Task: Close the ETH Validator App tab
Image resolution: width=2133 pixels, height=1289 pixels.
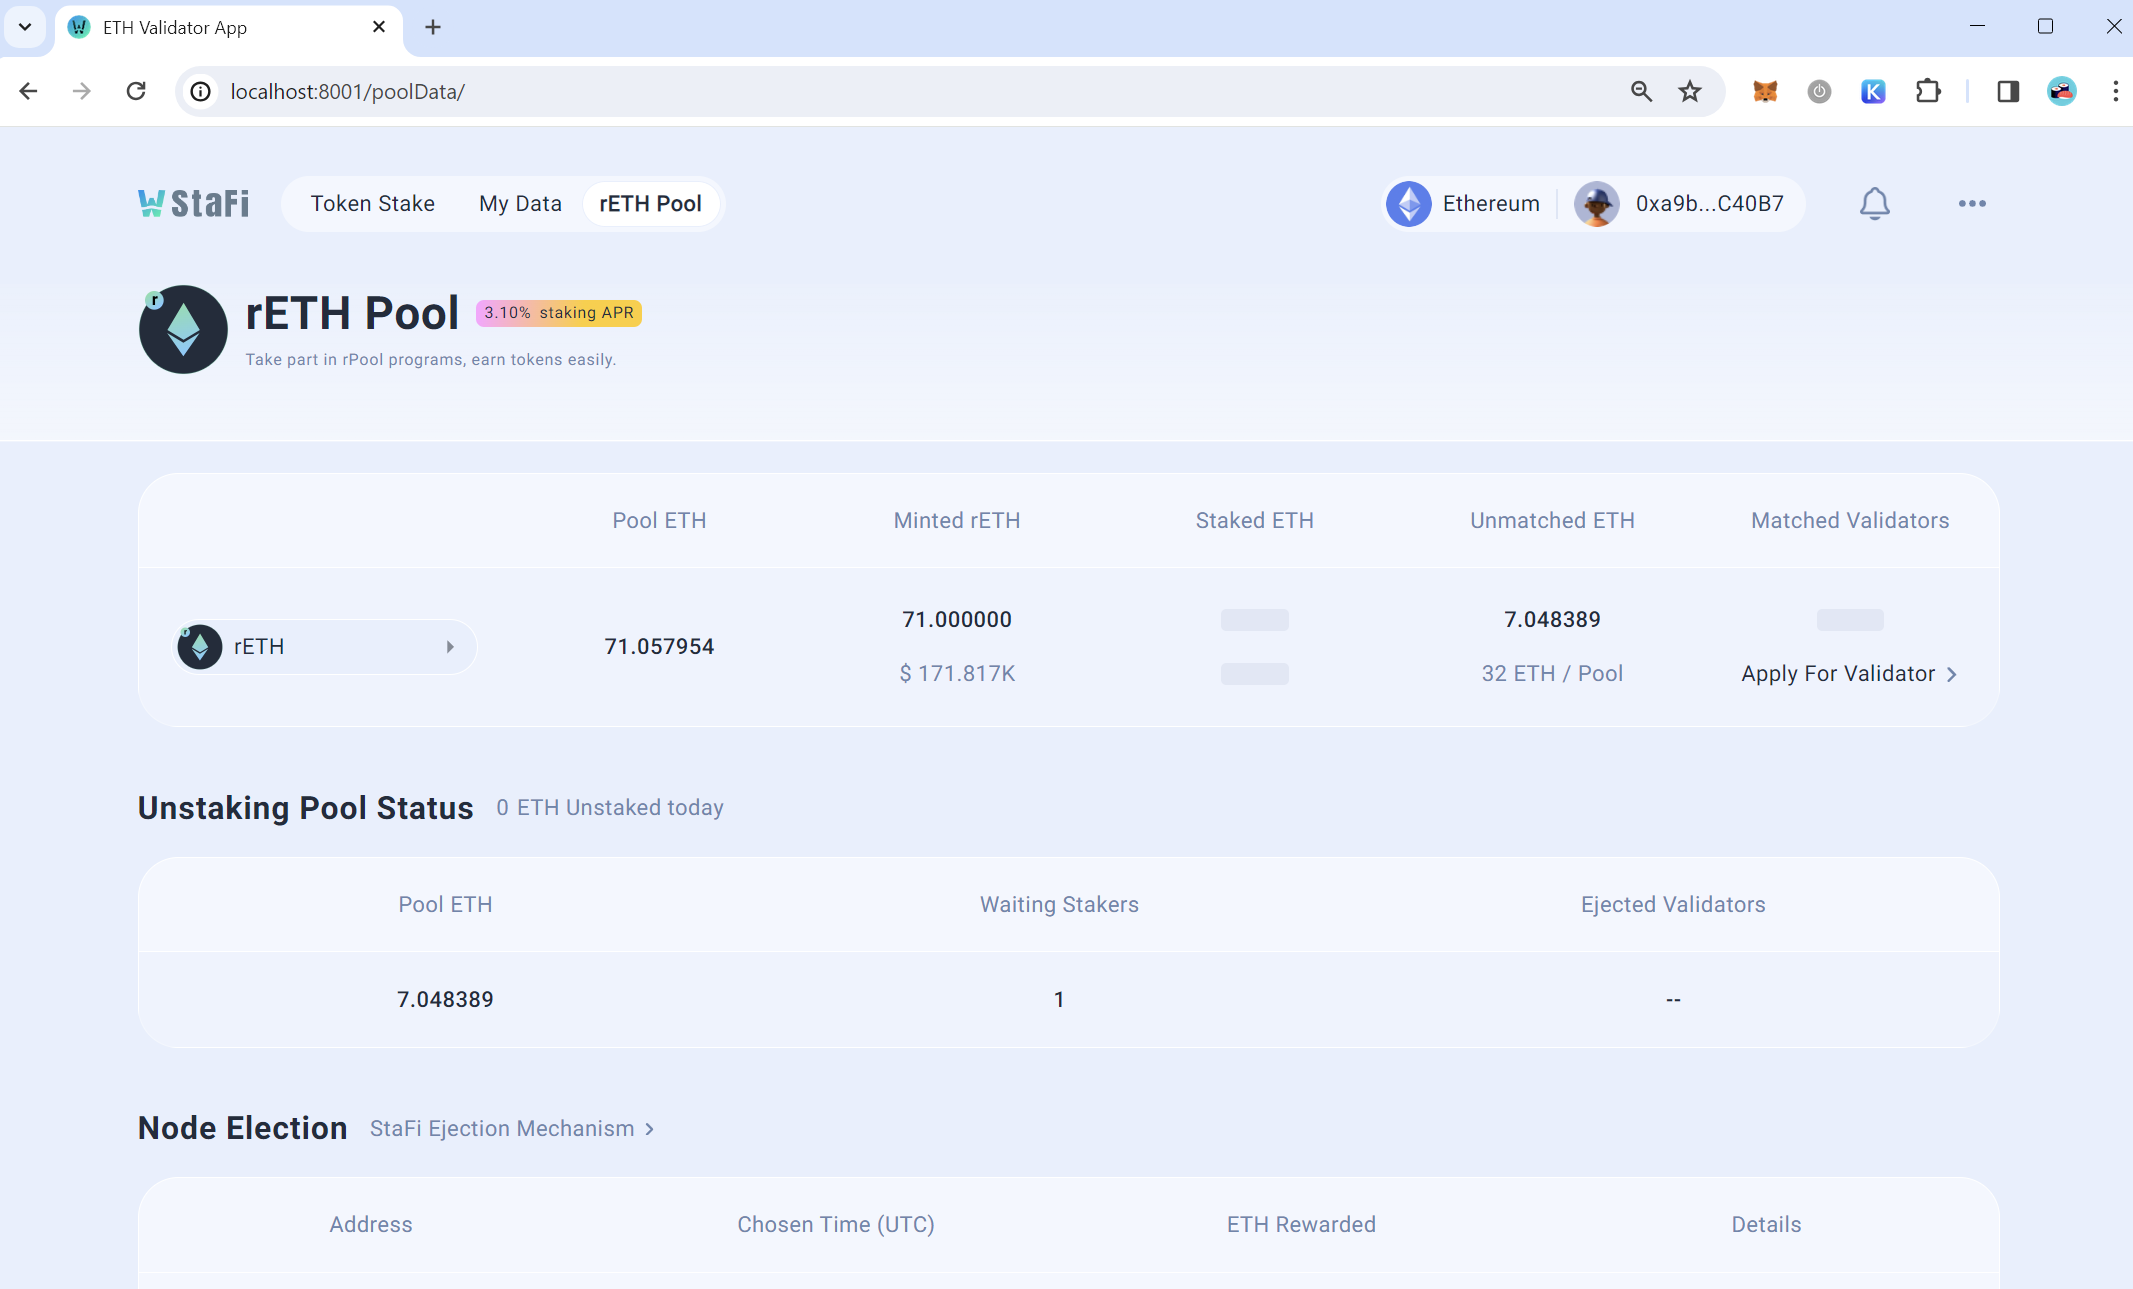Action: [379, 27]
